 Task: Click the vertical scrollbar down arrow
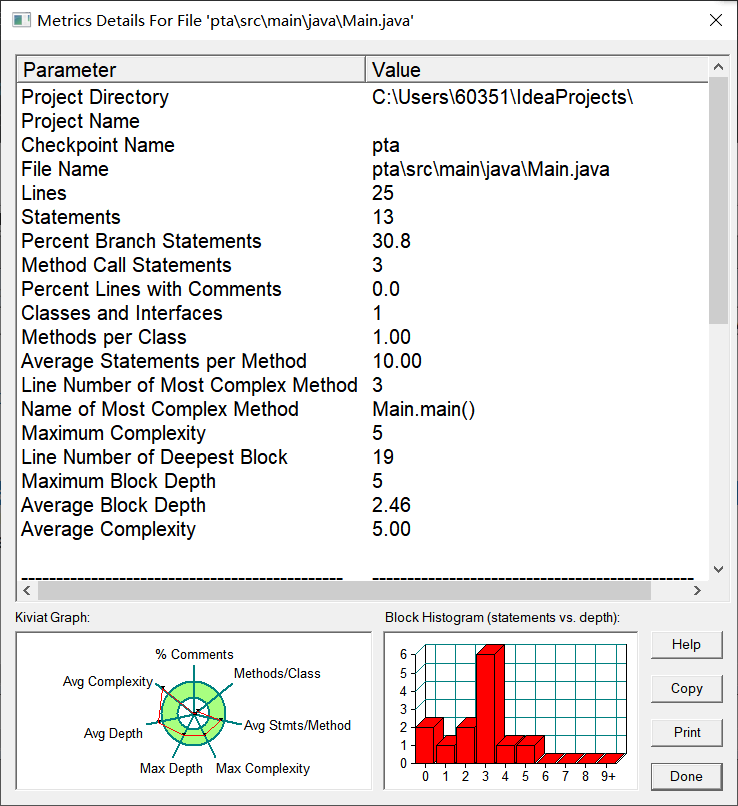point(718,569)
